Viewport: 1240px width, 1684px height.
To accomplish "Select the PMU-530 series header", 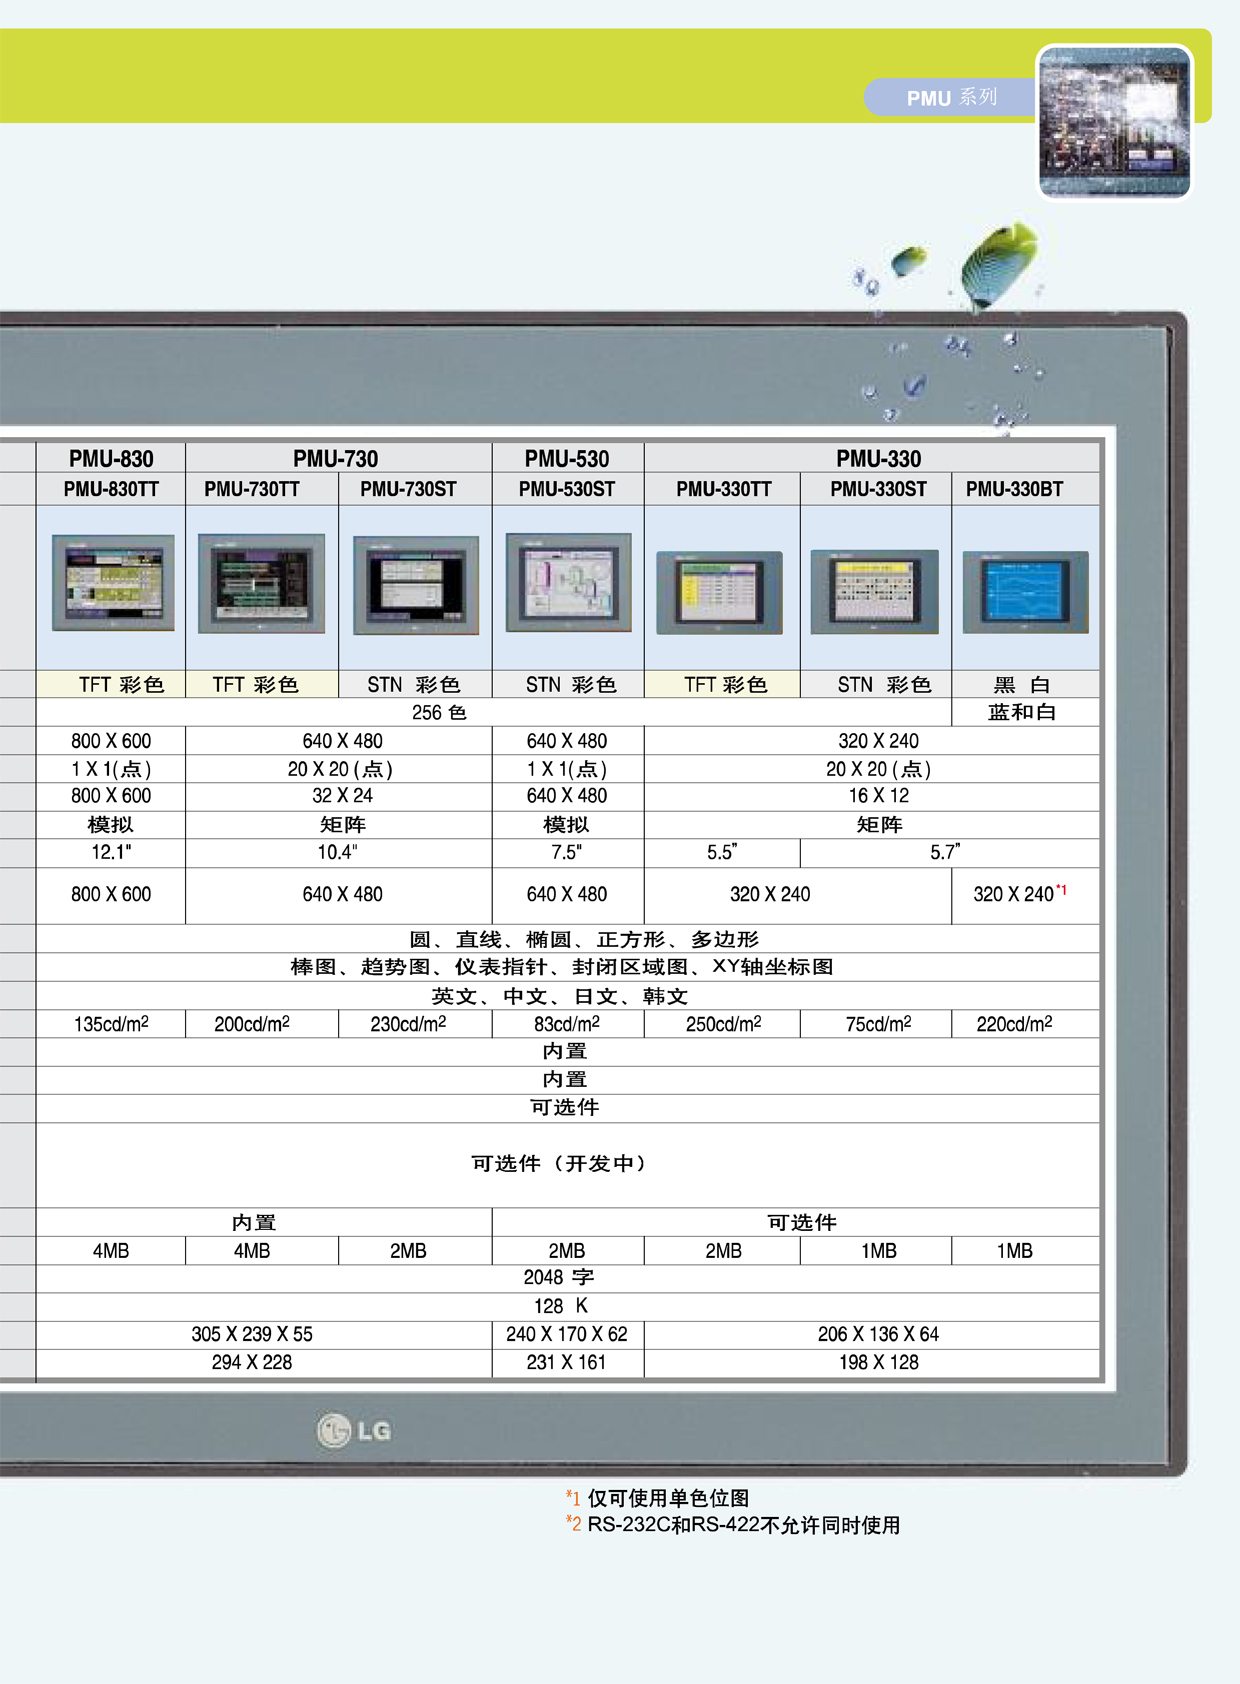I will (567, 458).
